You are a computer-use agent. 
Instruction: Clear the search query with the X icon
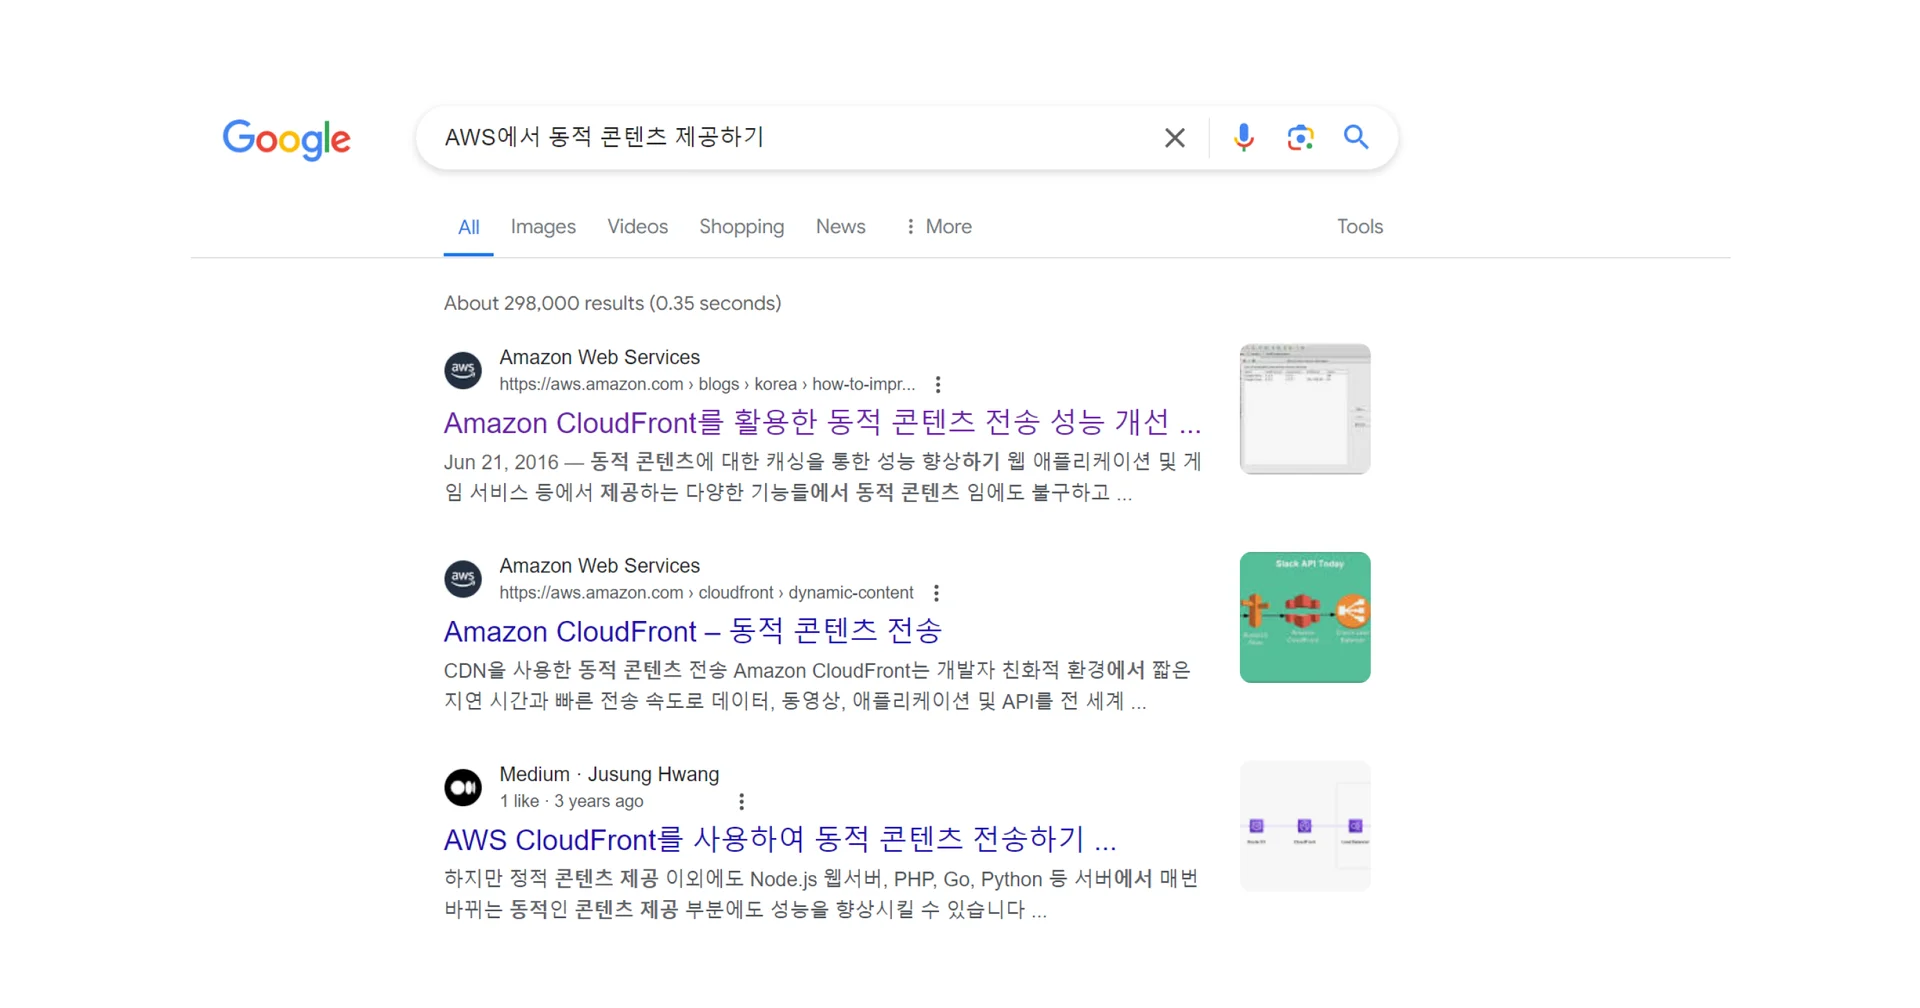pos(1175,138)
